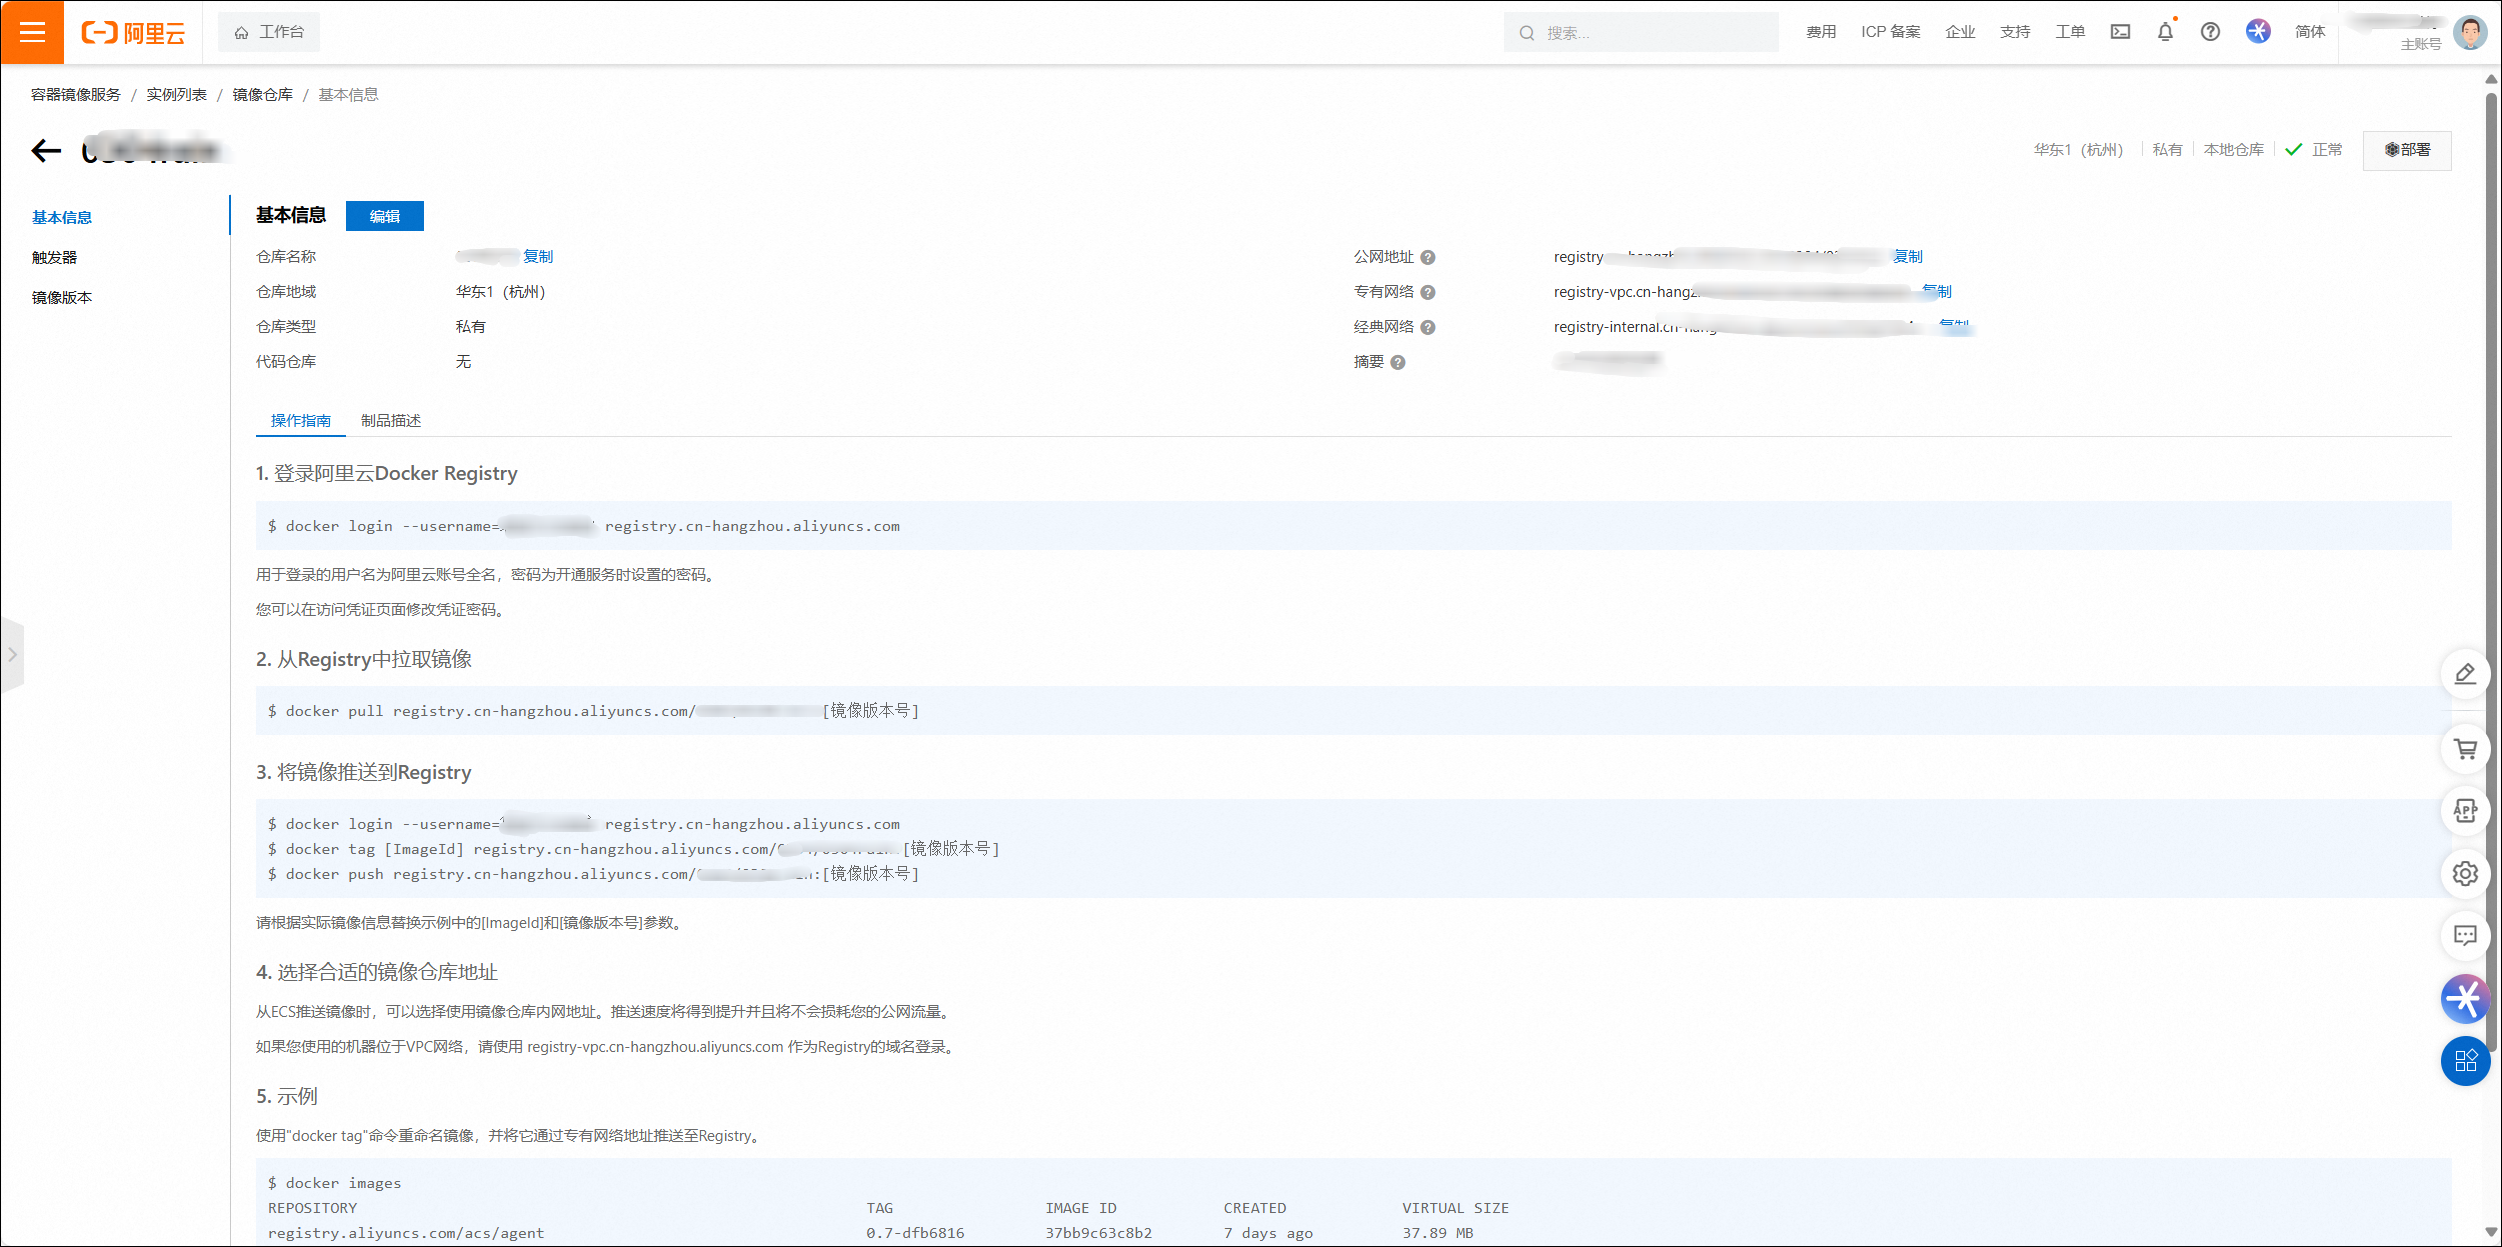Show help tooltip for 公网地址
The image size is (2502, 1247).
click(1428, 258)
